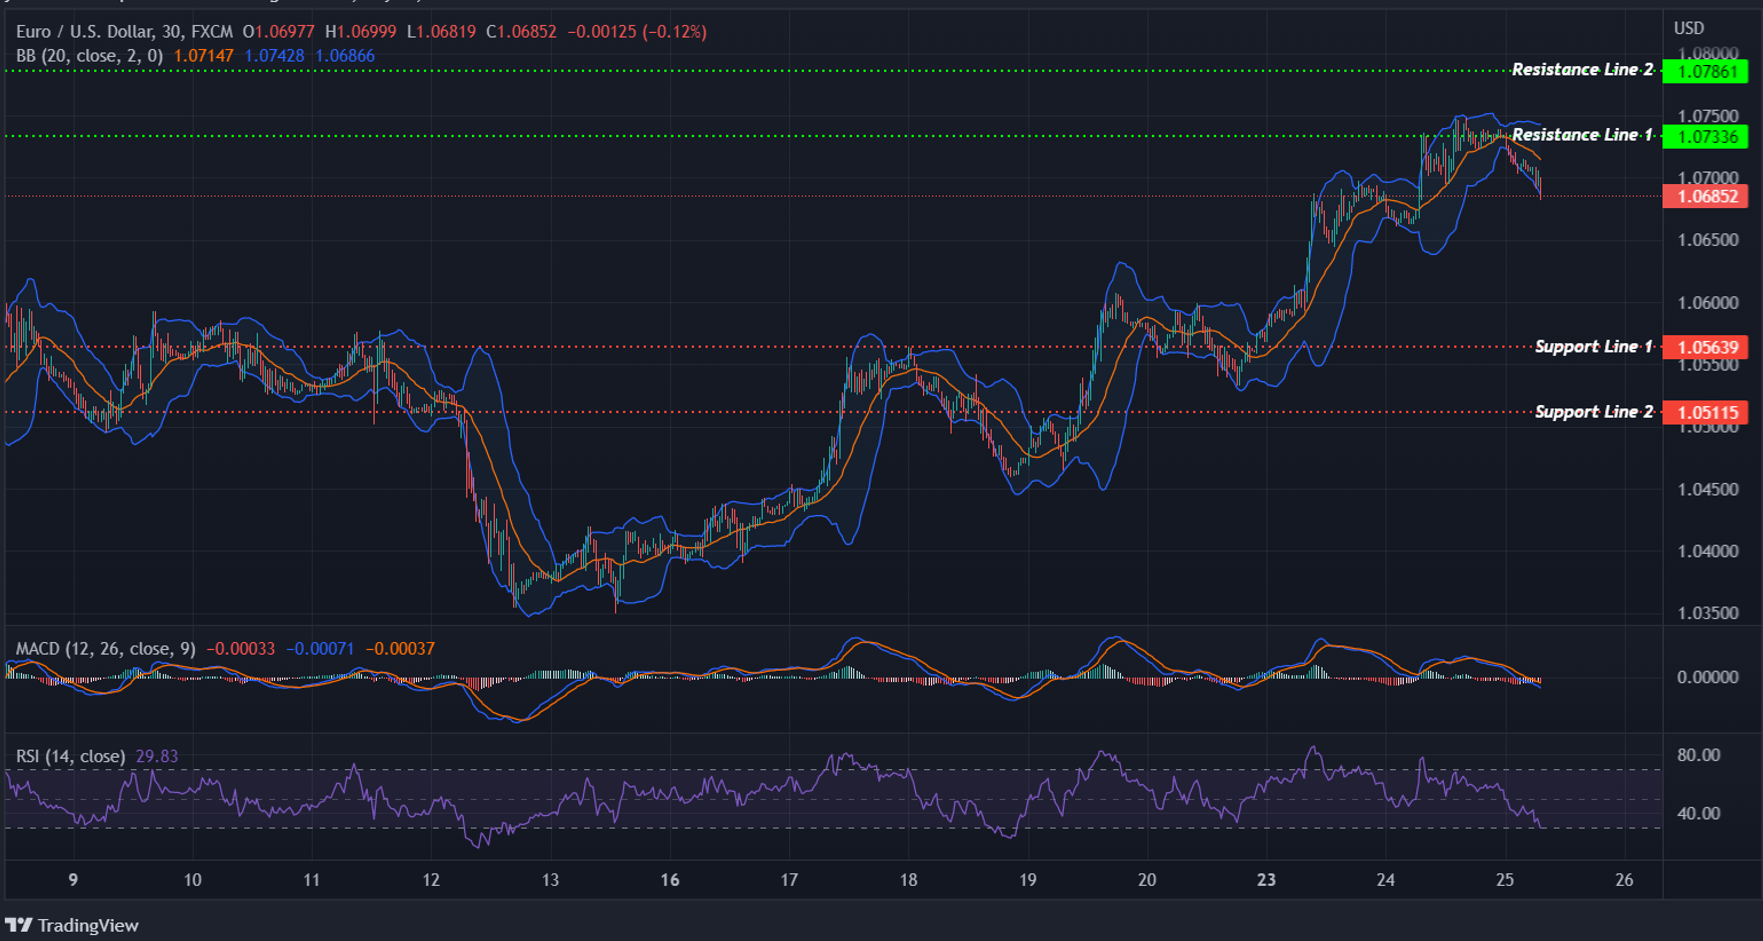Click the date 23 on the time axis

[1266, 881]
